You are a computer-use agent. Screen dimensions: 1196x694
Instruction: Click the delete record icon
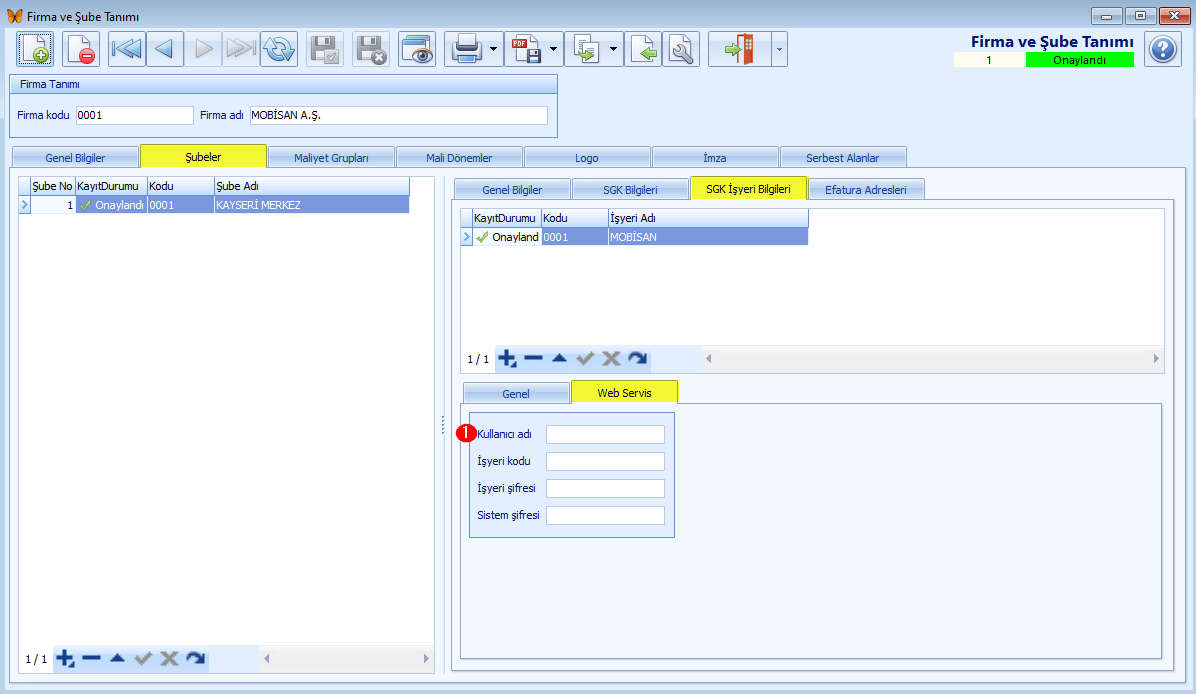pyautogui.click(x=81, y=49)
